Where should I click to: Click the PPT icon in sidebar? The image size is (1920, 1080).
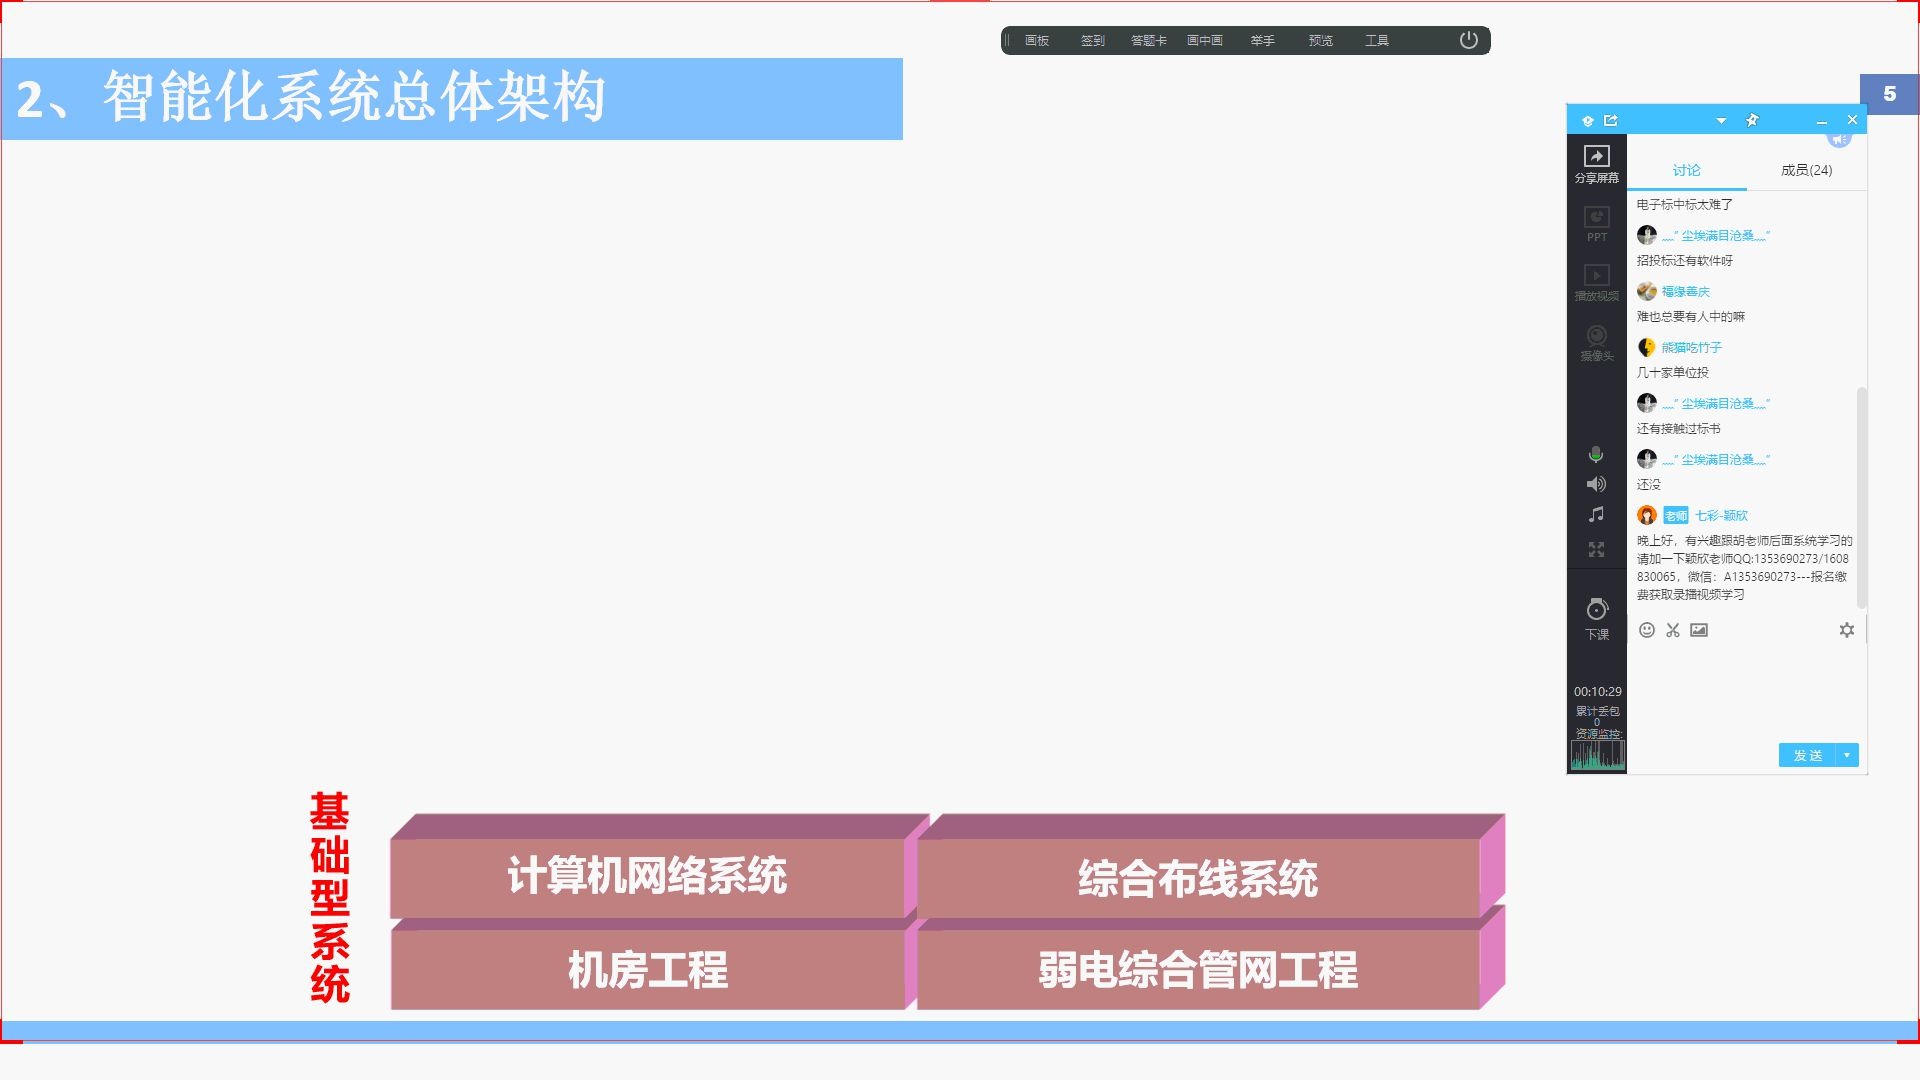coord(1596,224)
